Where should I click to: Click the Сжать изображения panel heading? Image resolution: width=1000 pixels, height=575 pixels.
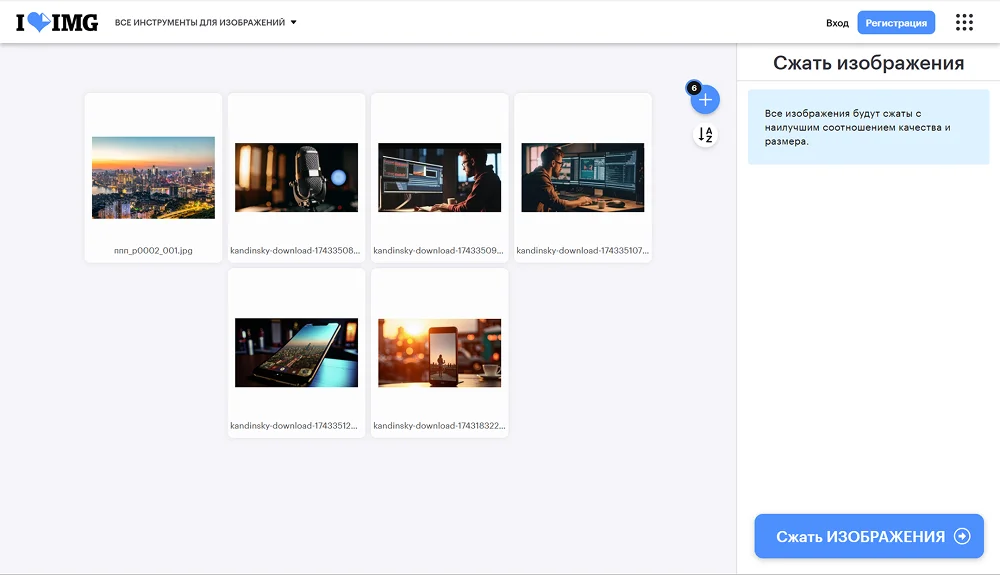(x=868, y=63)
